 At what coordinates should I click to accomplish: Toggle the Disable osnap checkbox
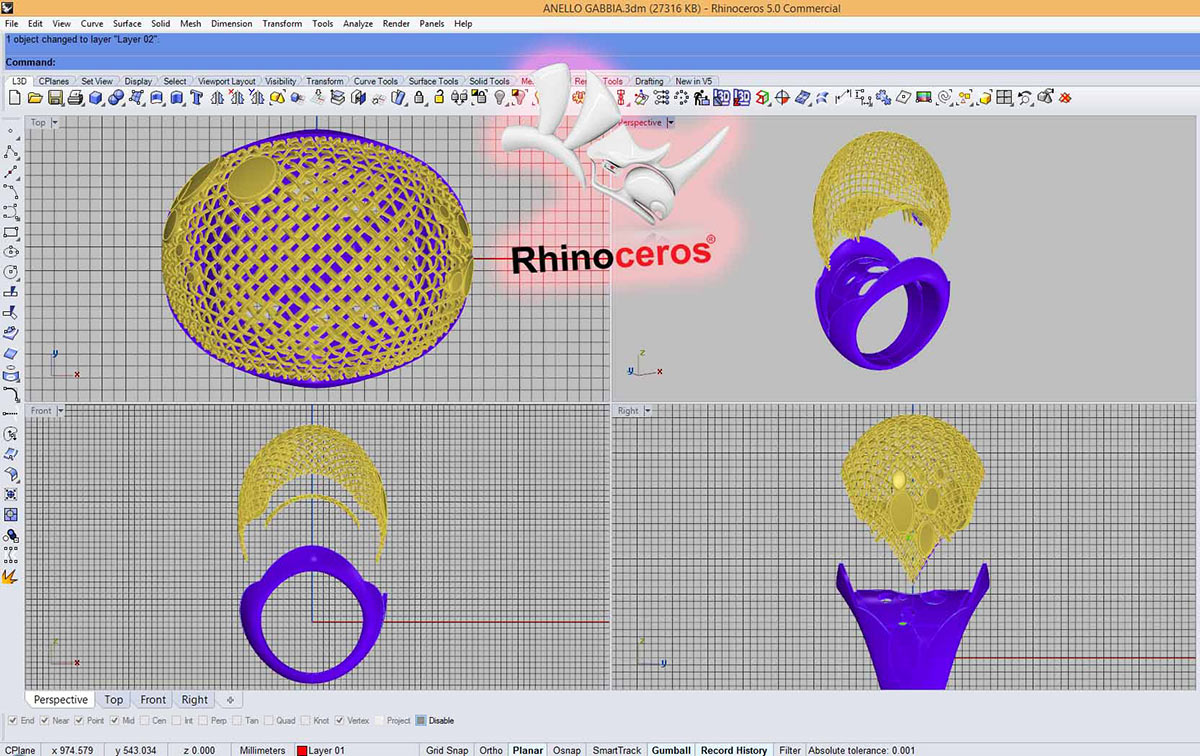(421, 720)
